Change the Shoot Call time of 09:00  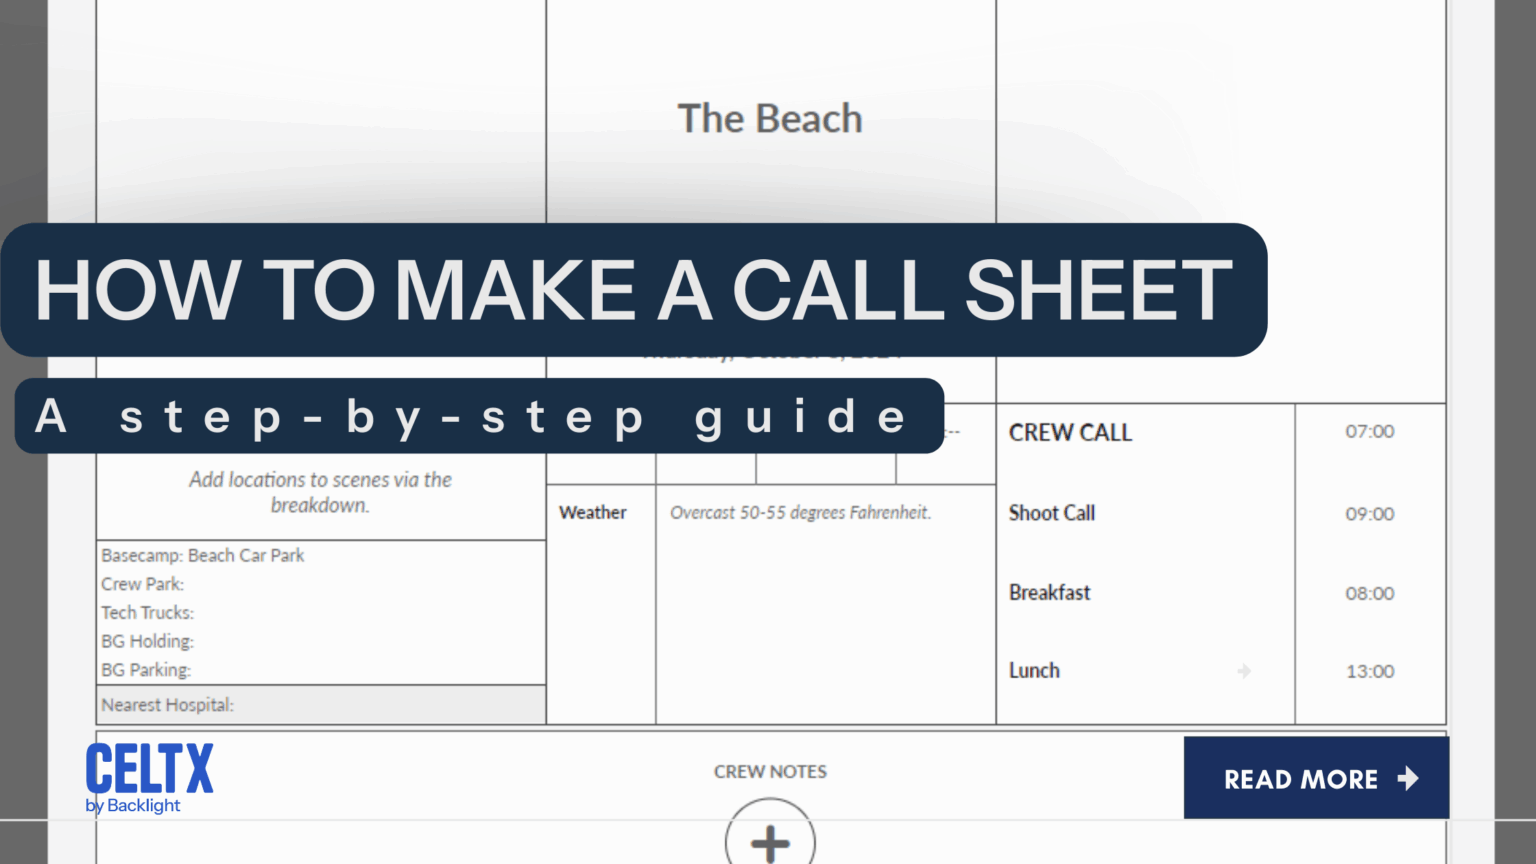coord(1369,513)
